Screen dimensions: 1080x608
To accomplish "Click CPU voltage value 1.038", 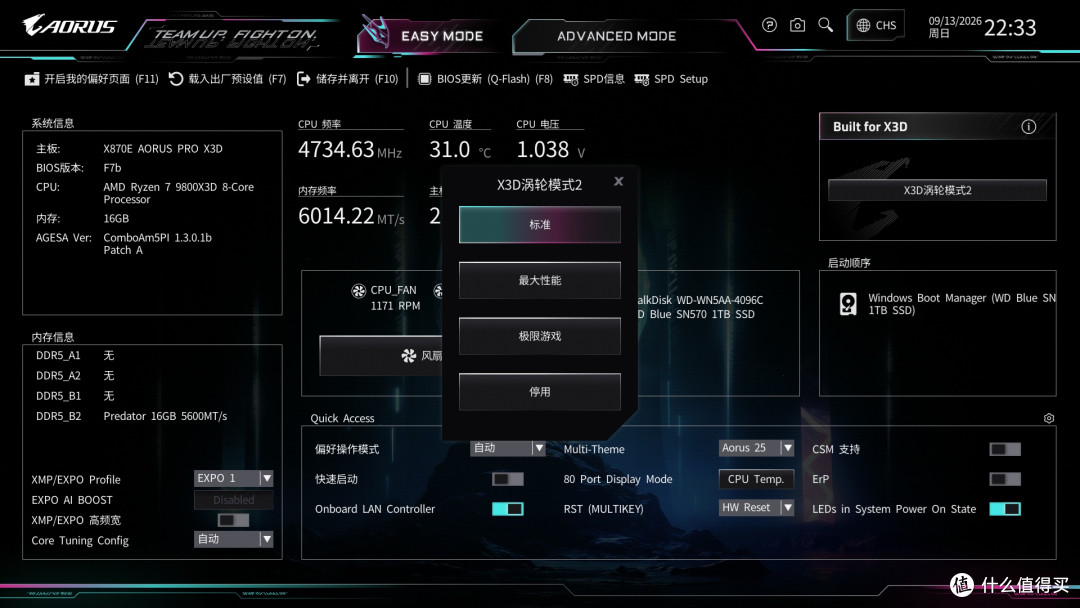I will (543, 149).
